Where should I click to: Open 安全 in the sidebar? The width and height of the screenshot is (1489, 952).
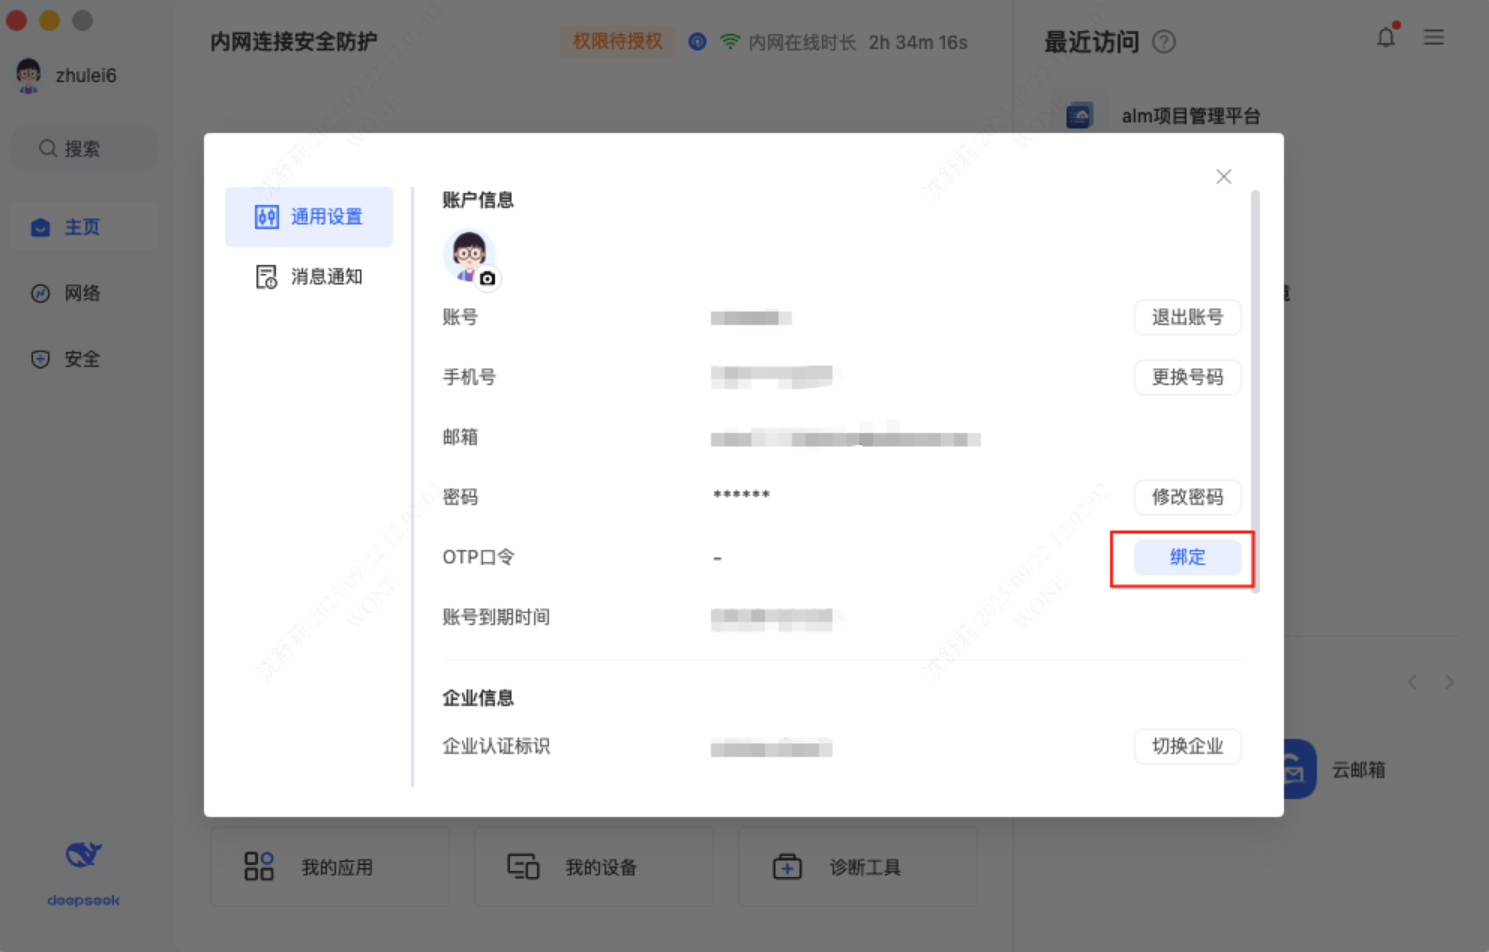[x=84, y=359]
